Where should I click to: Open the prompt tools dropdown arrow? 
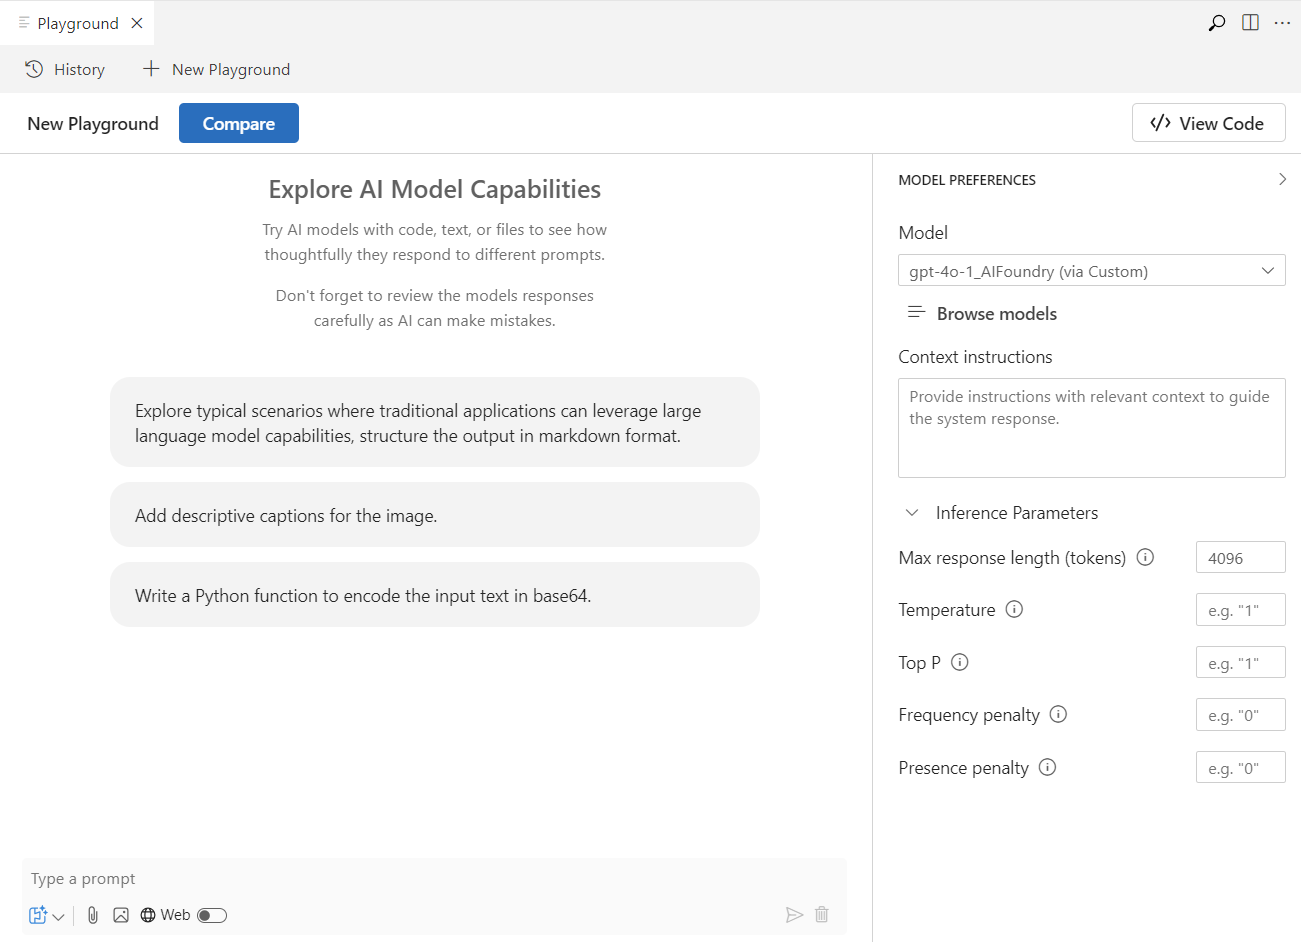59,916
